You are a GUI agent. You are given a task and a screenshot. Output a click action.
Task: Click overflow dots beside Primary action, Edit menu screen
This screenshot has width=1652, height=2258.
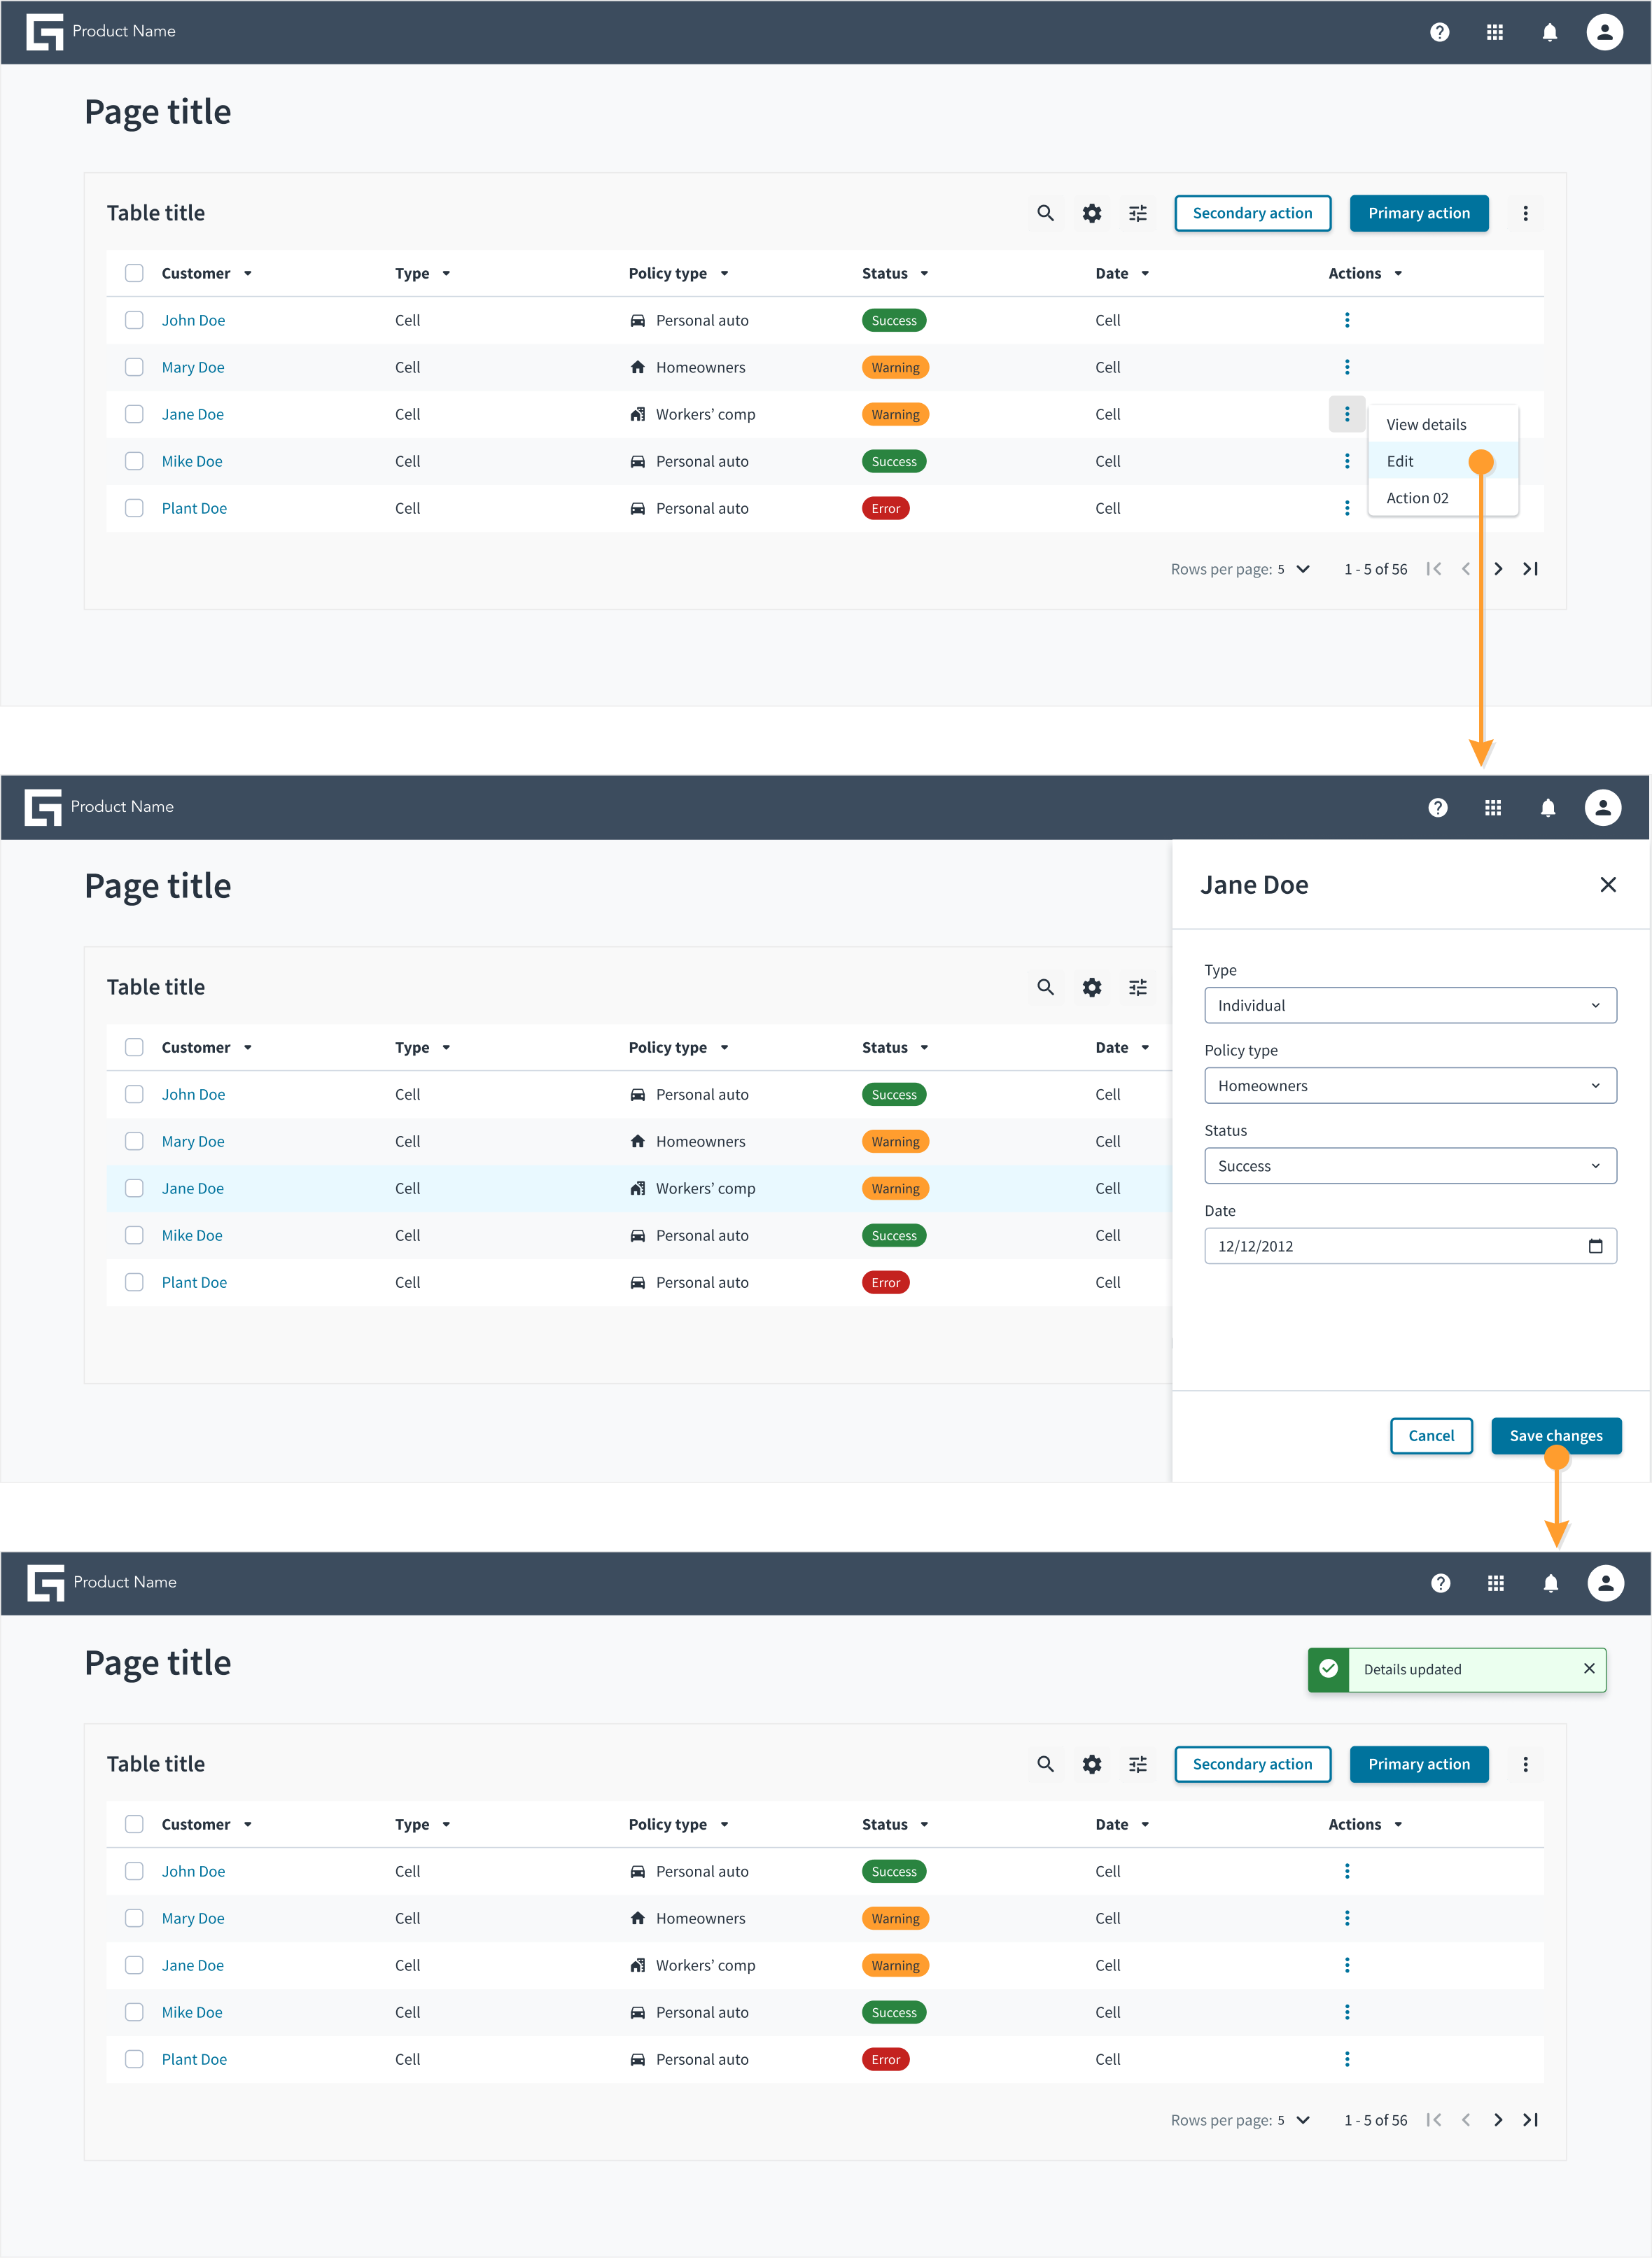pyautogui.click(x=1525, y=213)
